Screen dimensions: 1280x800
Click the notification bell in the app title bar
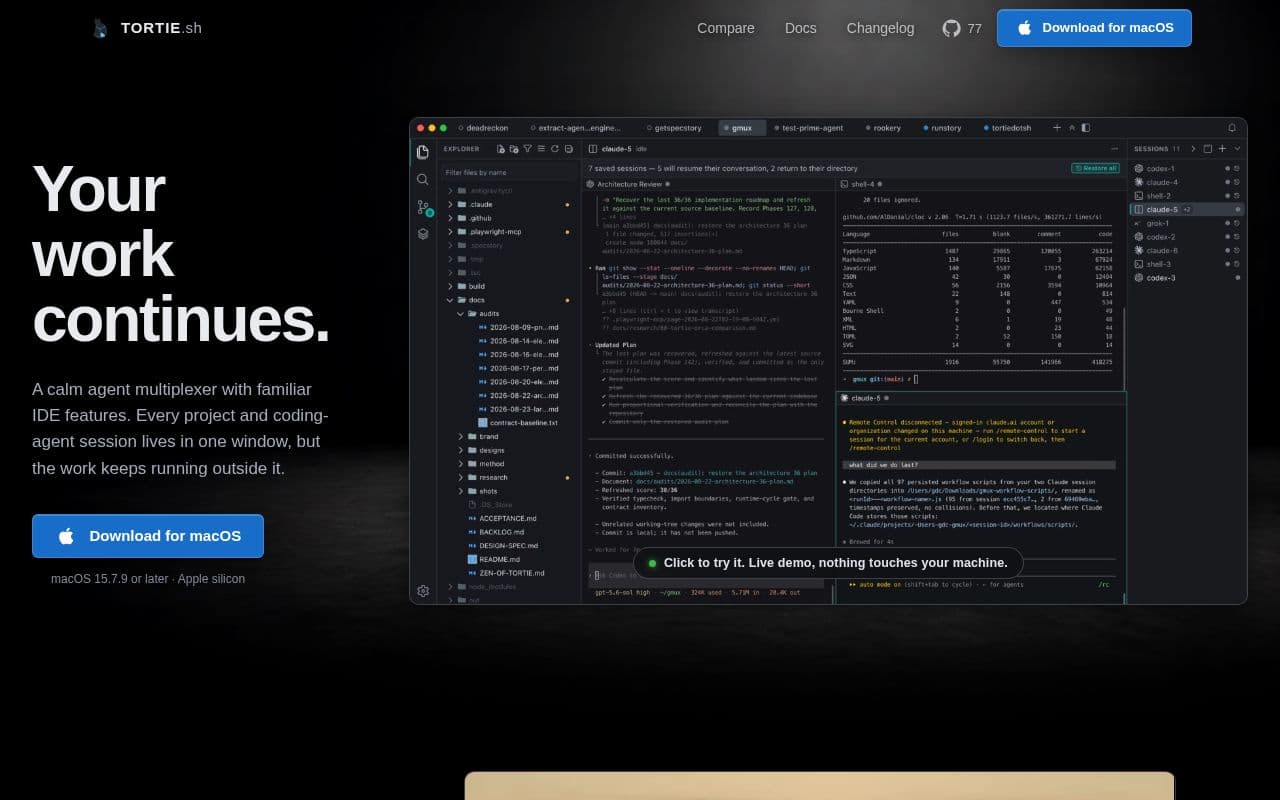point(1232,128)
